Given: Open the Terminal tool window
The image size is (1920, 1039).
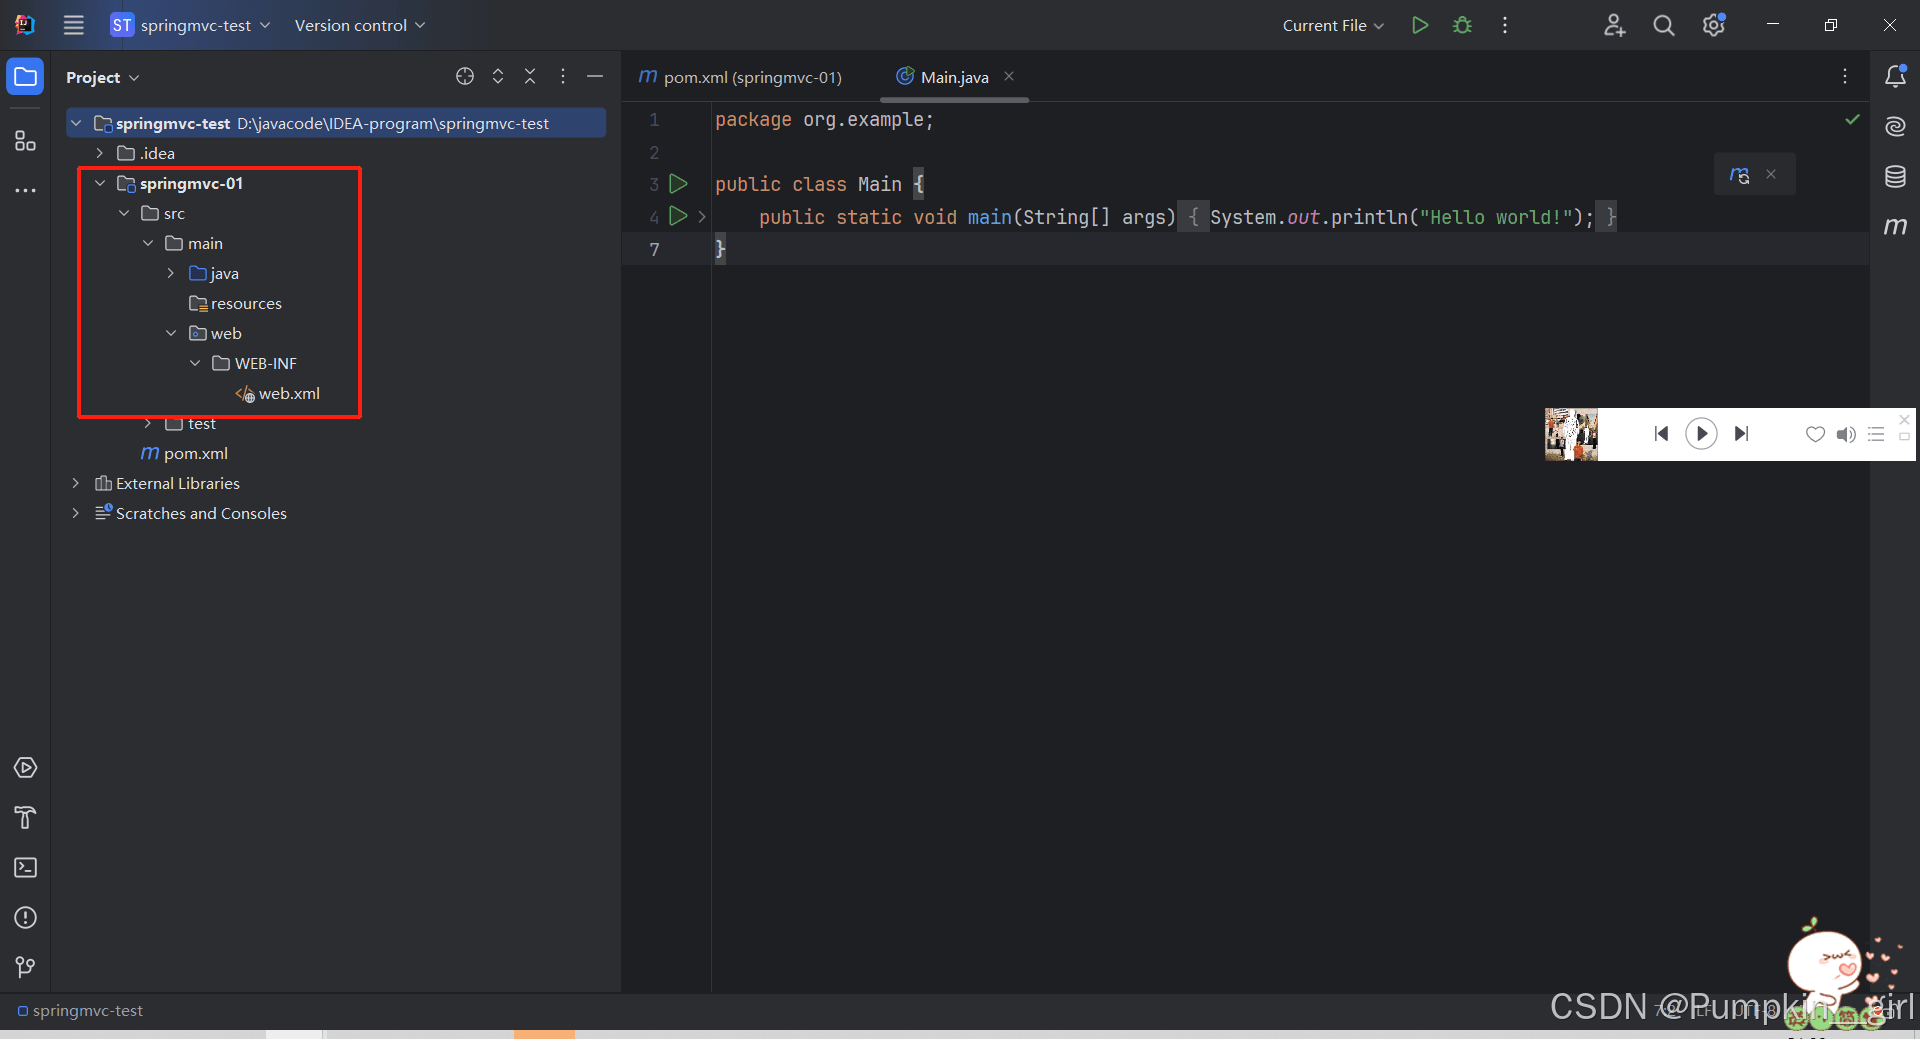Looking at the screenshot, I should coord(26,867).
